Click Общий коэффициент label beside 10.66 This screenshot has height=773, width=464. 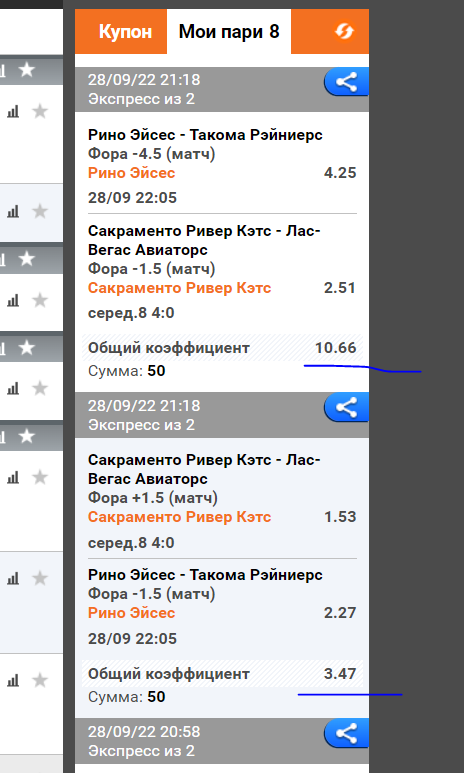point(169,348)
